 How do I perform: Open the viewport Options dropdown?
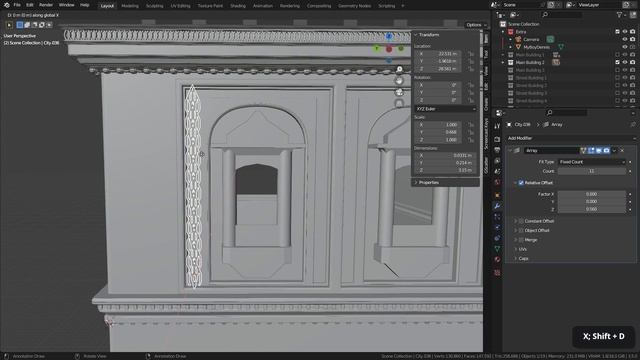pyautogui.click(x=476, y=25)
